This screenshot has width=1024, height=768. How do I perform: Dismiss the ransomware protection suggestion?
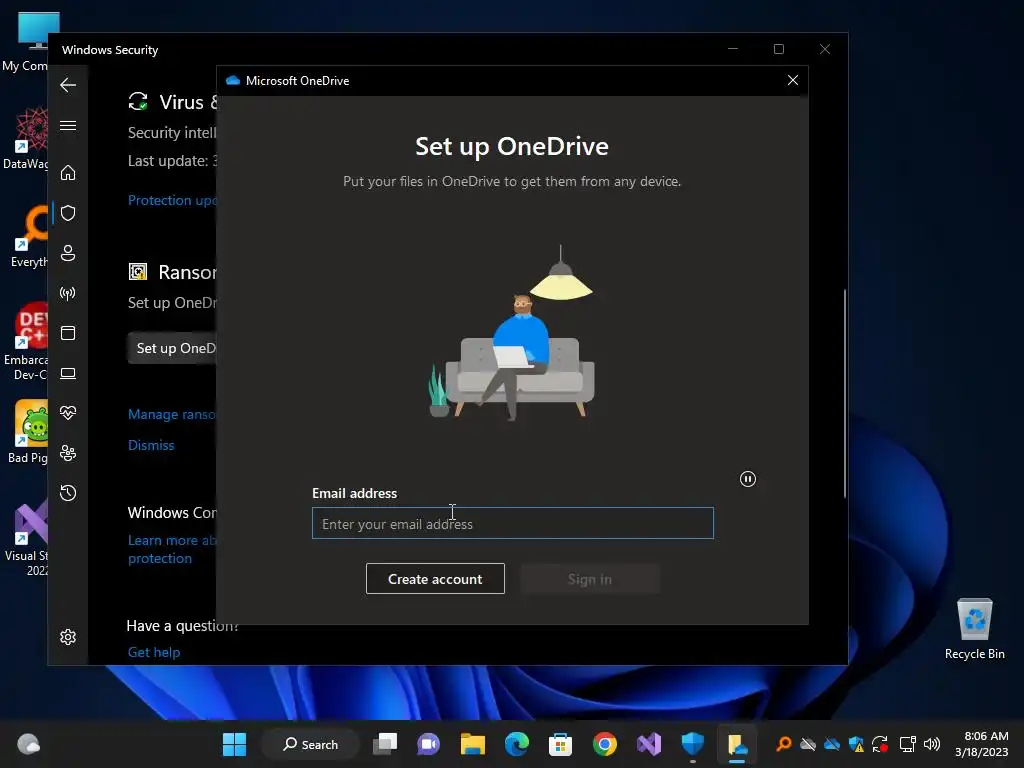(152, 445)
